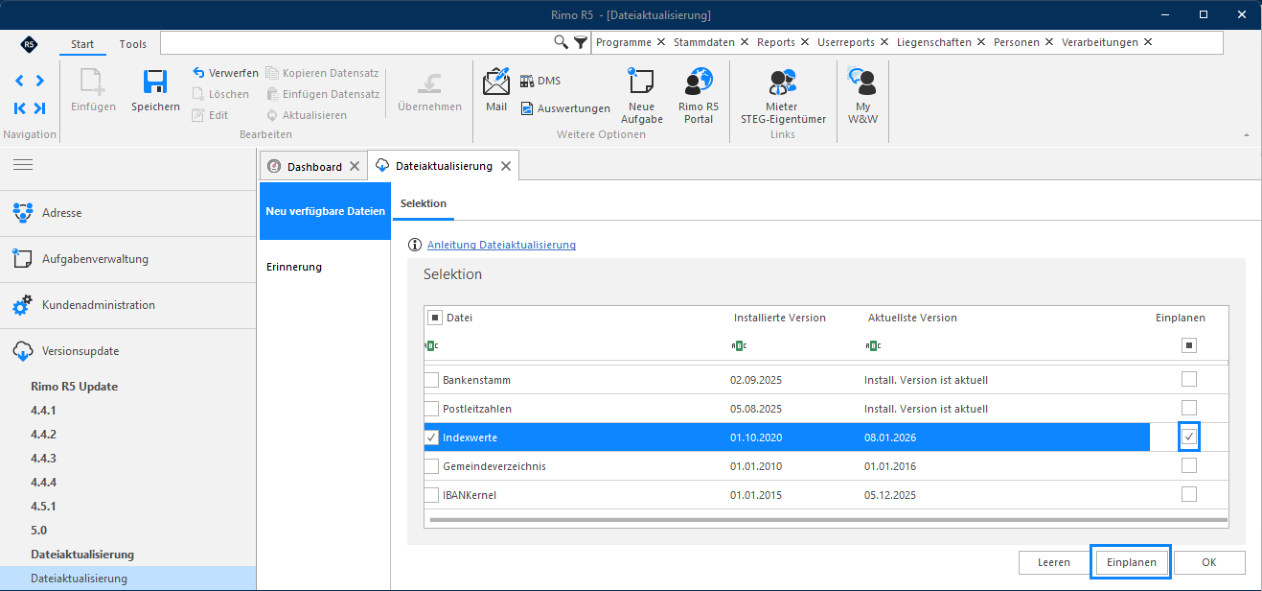Open the Anleitung Dateiaktualisierung link

coord(501,244)
